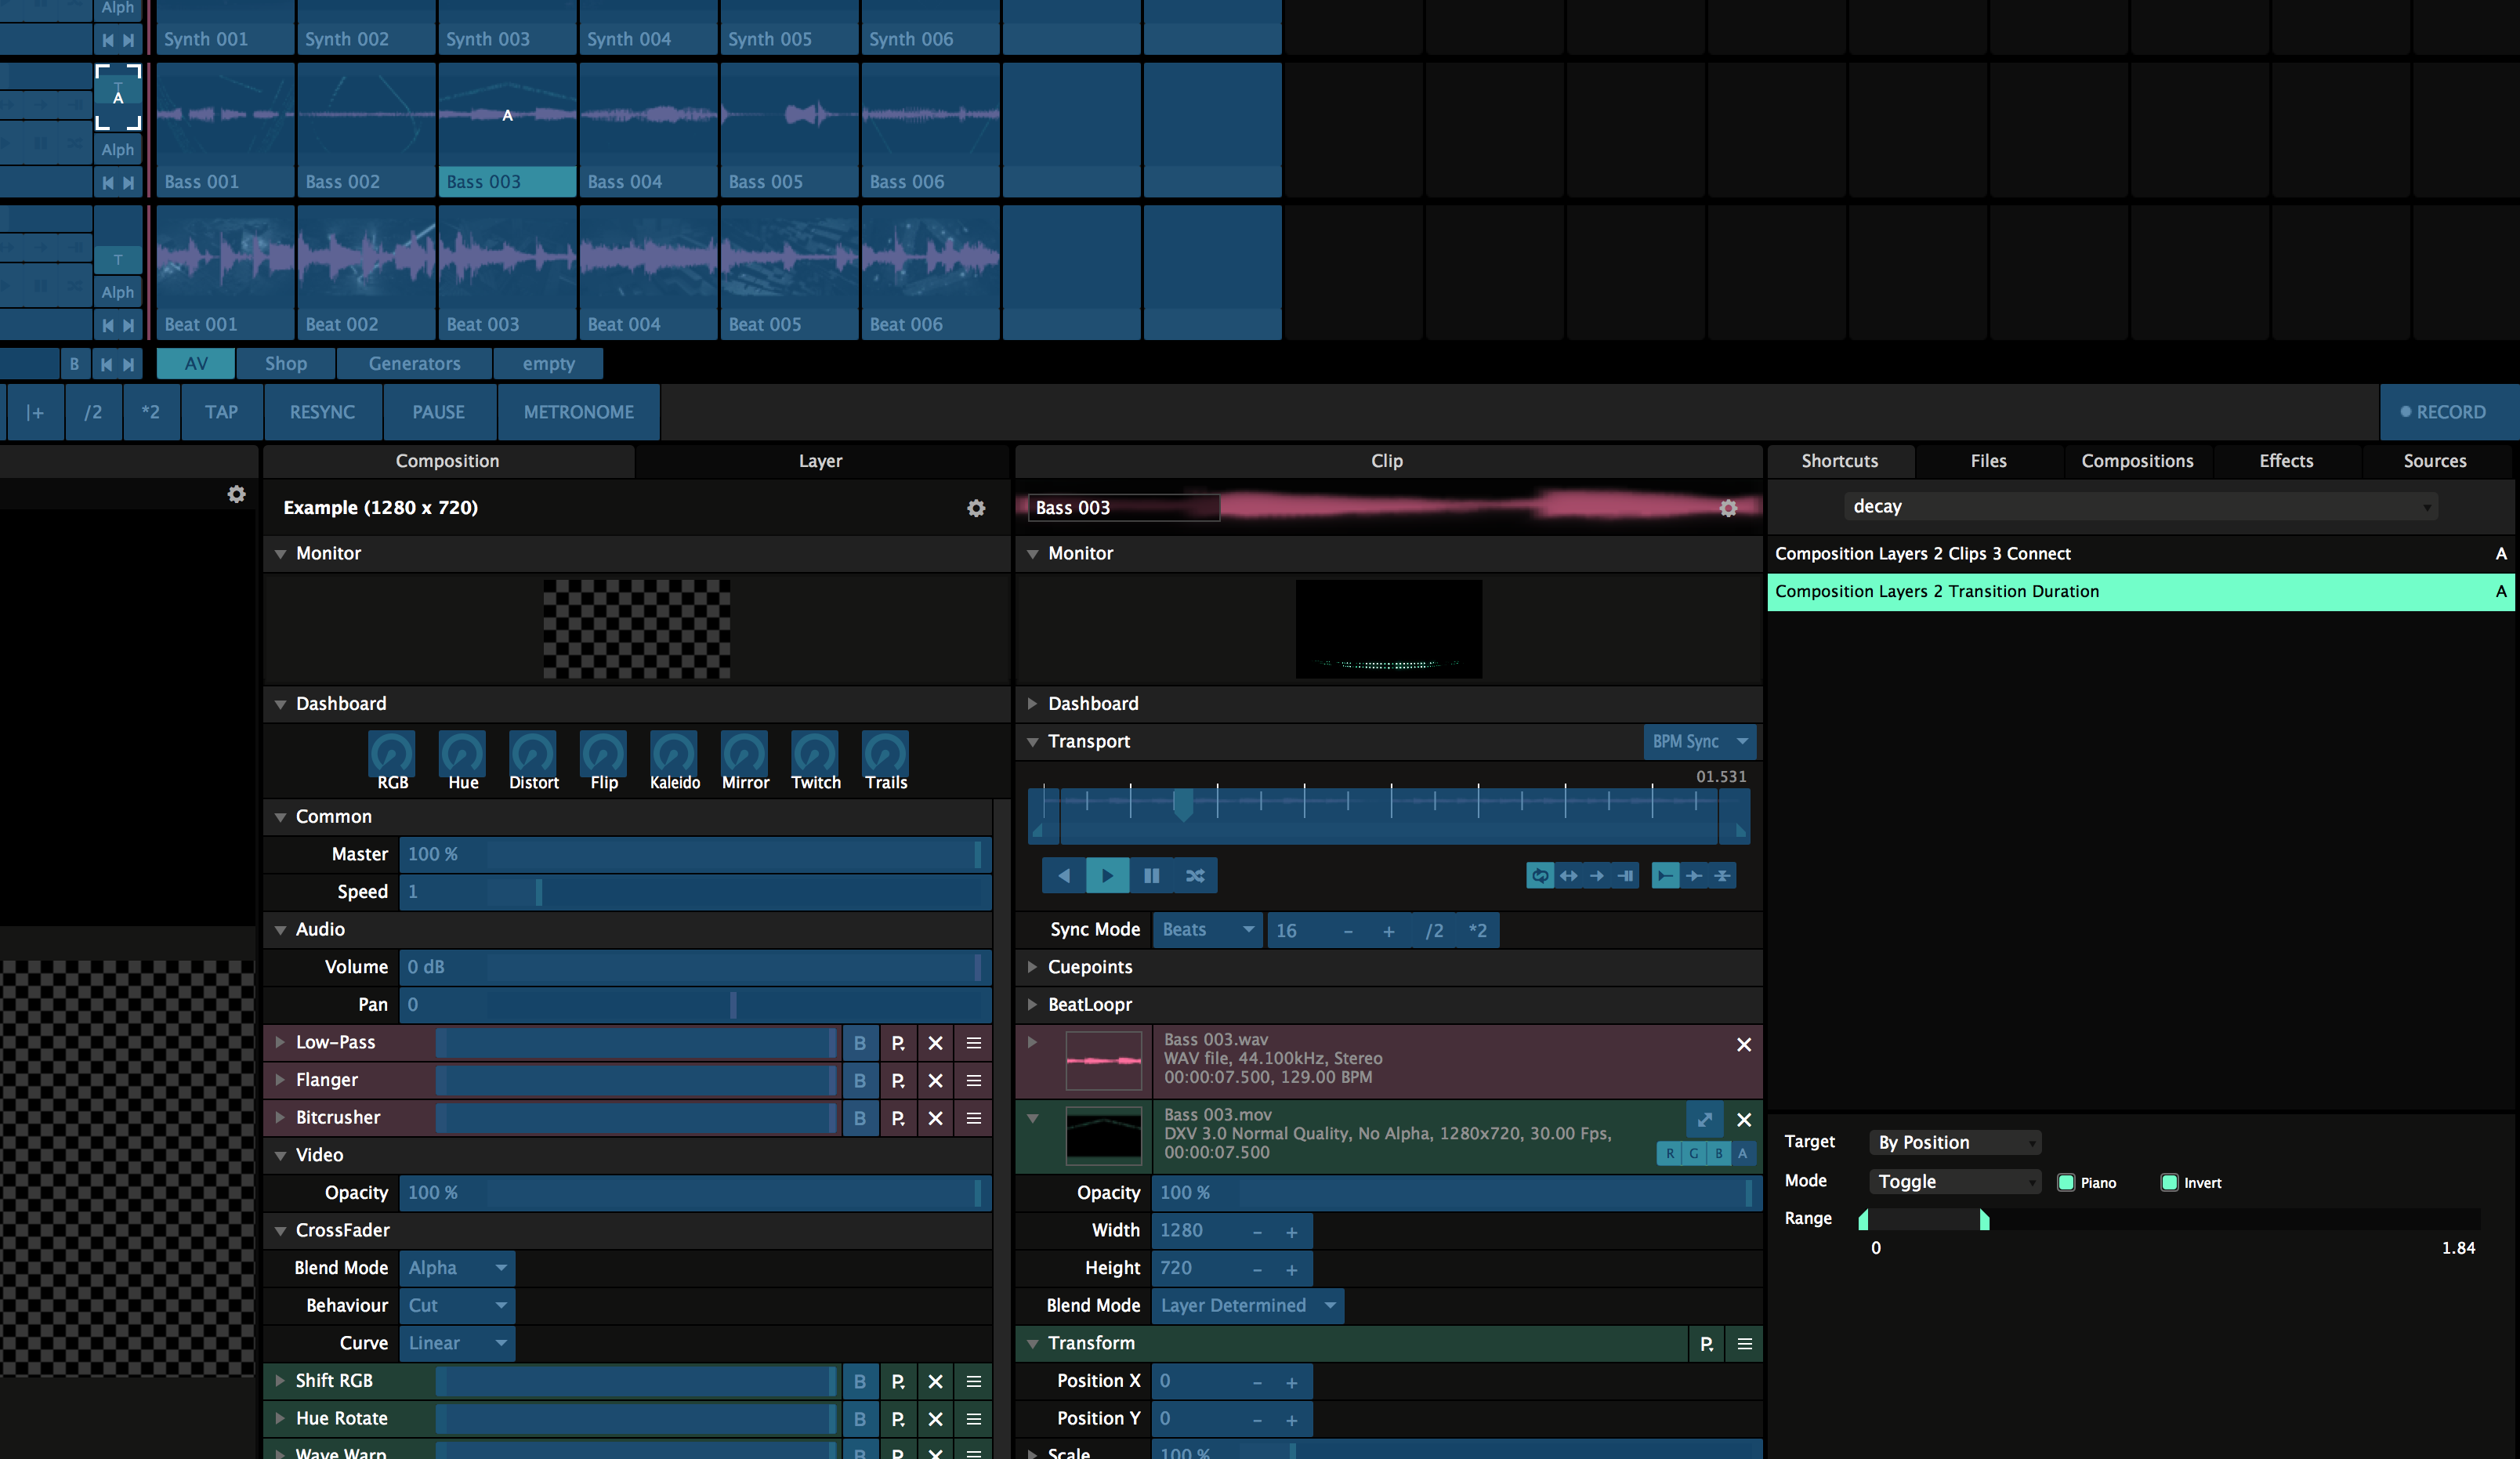
Task: Click the random playback shuffle icon
Action: (1195, 875)
